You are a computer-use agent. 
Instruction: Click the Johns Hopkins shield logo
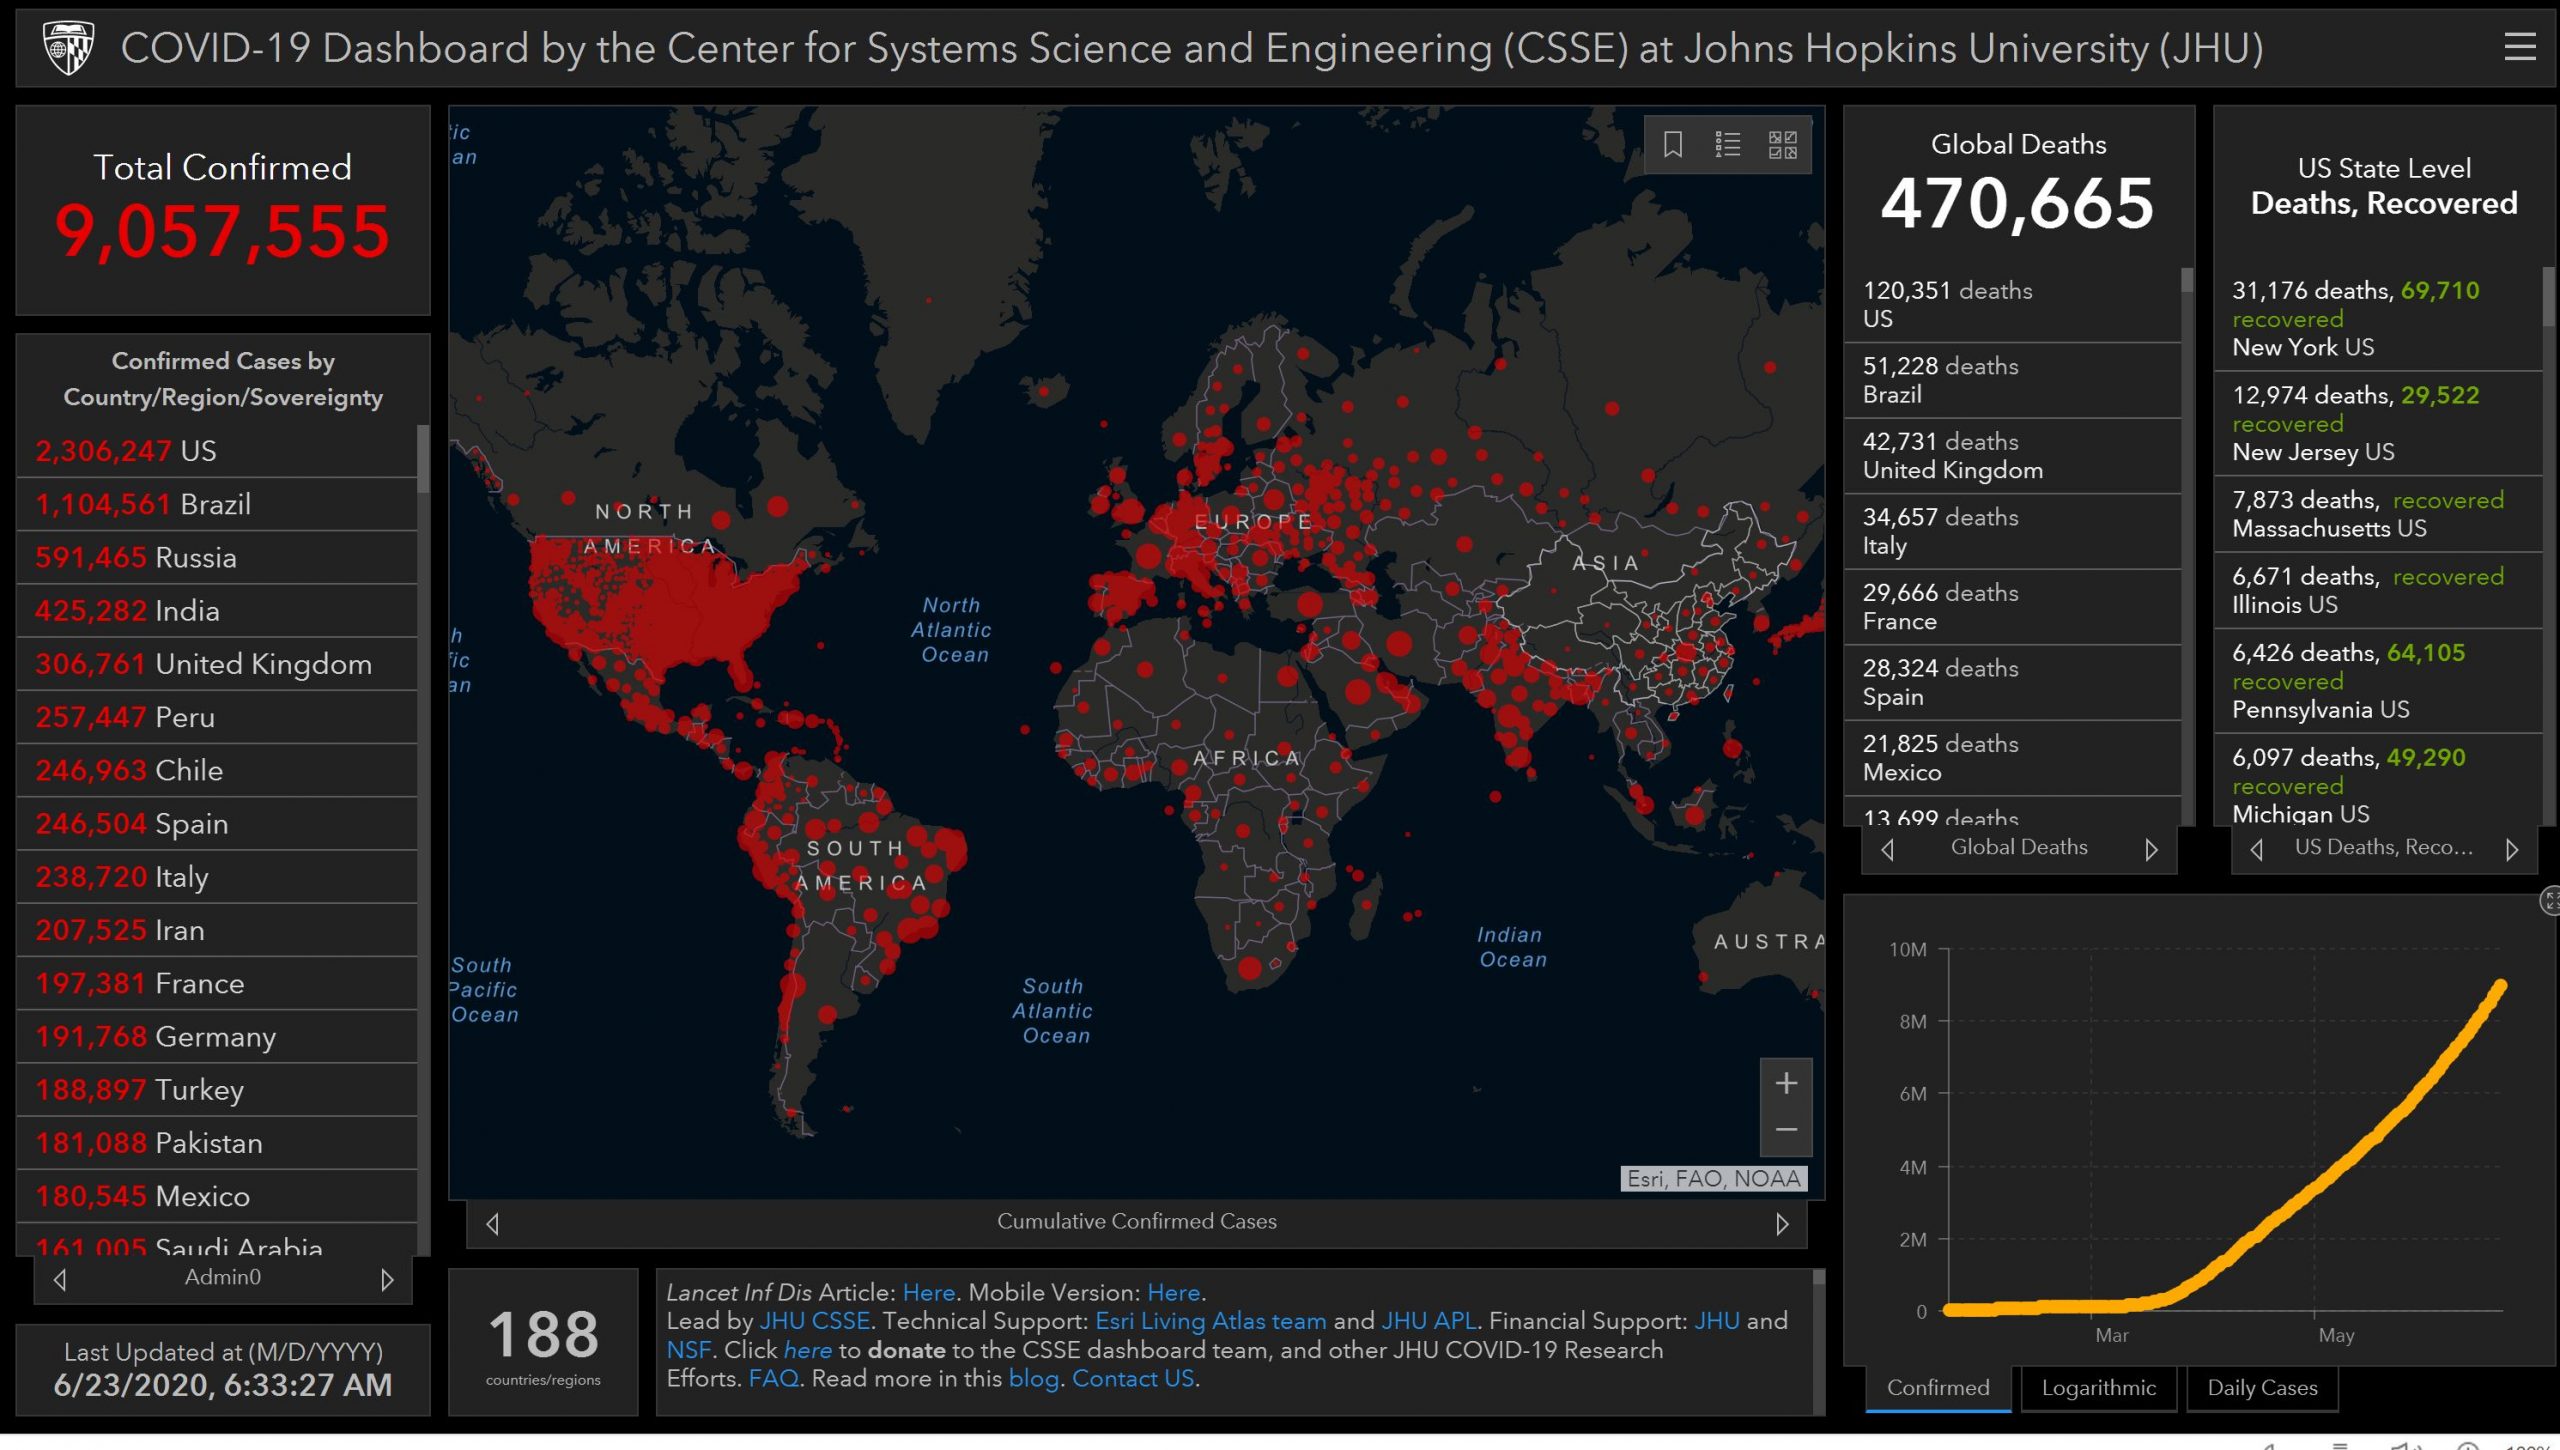68,47
